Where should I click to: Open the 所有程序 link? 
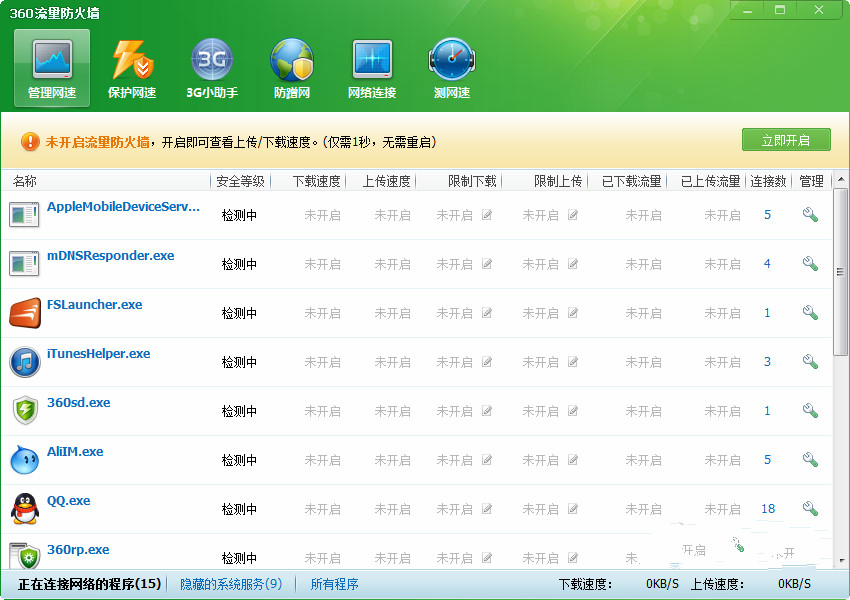(x=334, y=584)
